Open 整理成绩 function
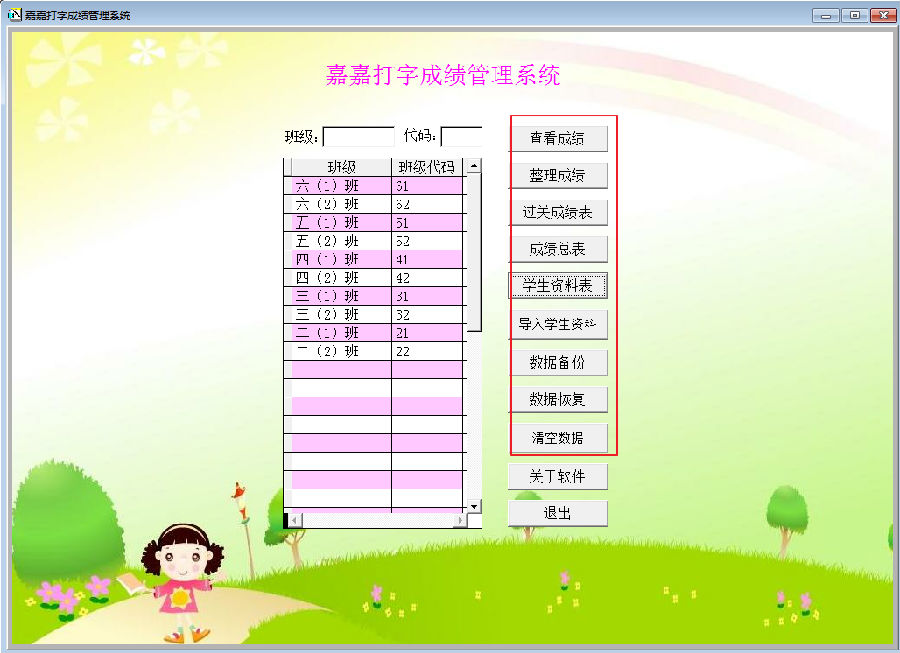This screenshot has width=900, height=653. coord(558,176)
